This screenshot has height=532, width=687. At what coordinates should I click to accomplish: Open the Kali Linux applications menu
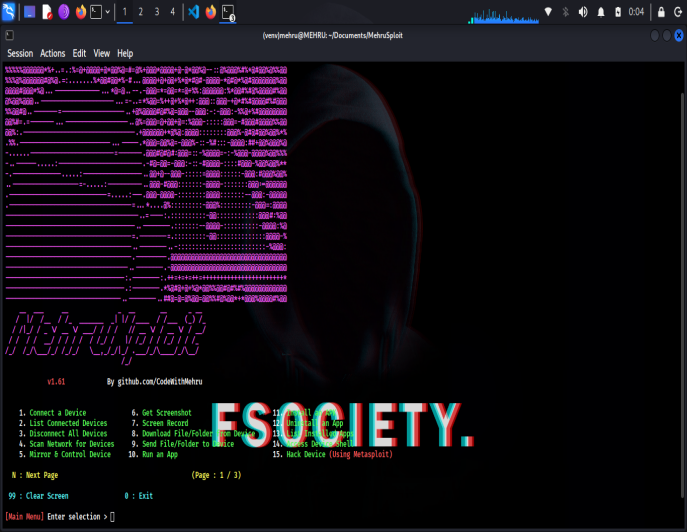pos(10,12)
